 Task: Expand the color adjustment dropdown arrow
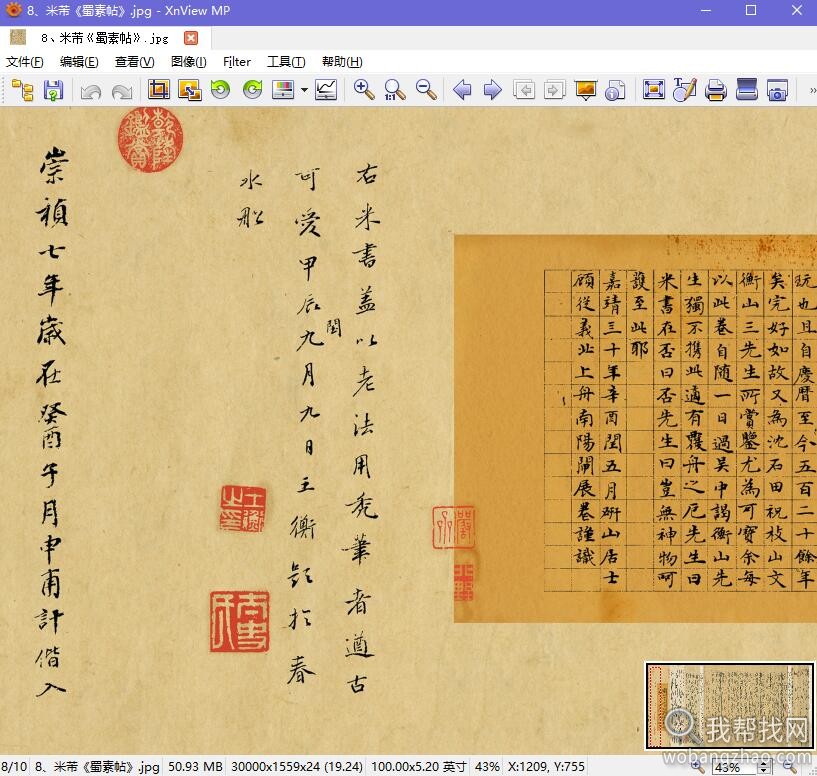(x=304, y=90)
